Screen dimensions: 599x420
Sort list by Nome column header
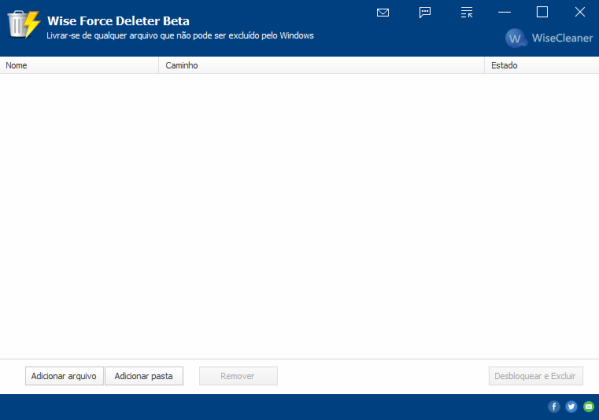[x=79, y=65]
